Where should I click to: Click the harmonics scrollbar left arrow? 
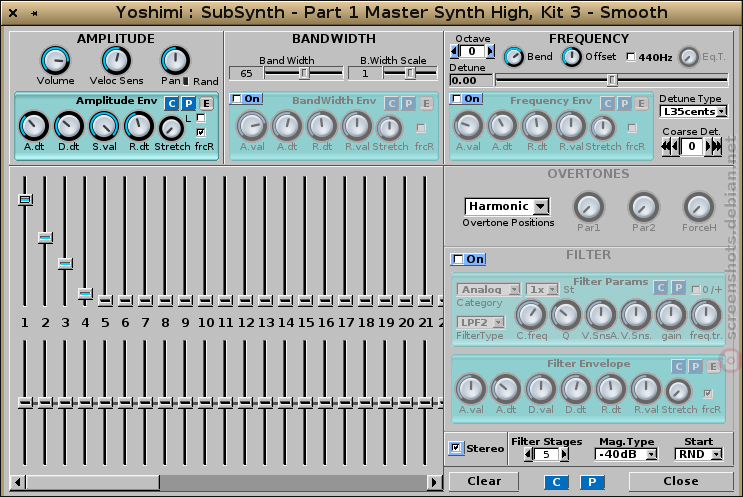coord(18,482)
